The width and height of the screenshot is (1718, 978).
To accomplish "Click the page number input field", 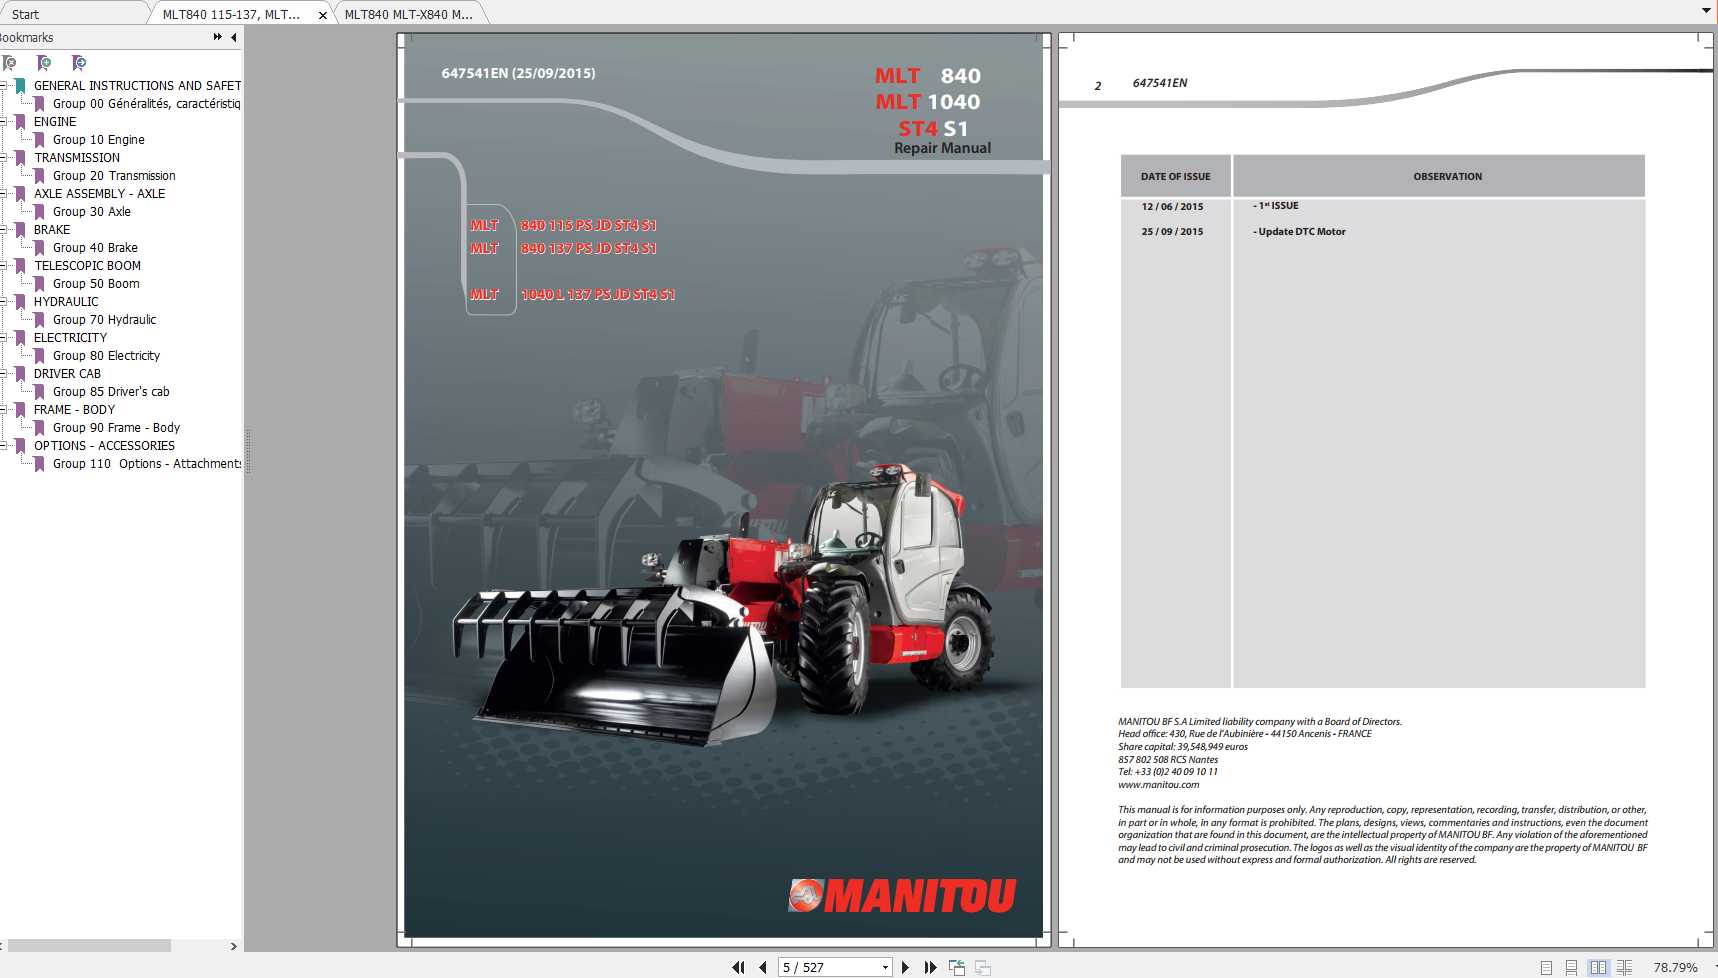I will click(828, 967).
